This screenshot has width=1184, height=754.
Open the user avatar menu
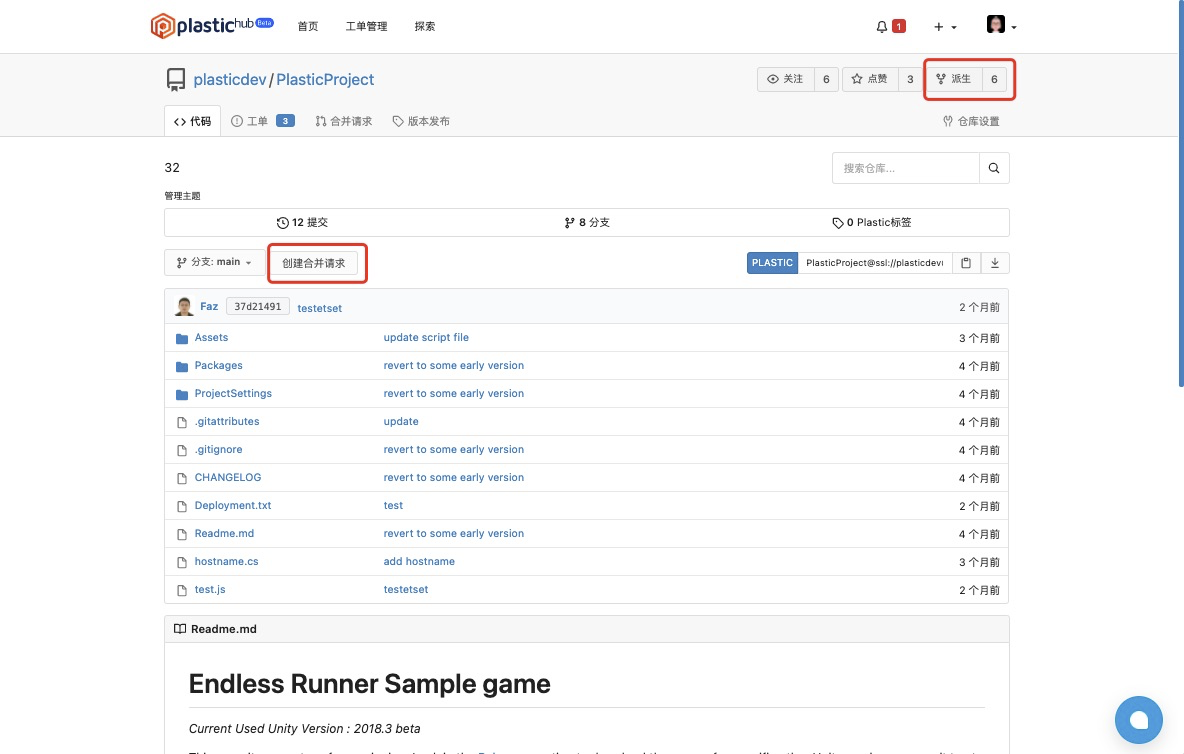click(1001, 25)
